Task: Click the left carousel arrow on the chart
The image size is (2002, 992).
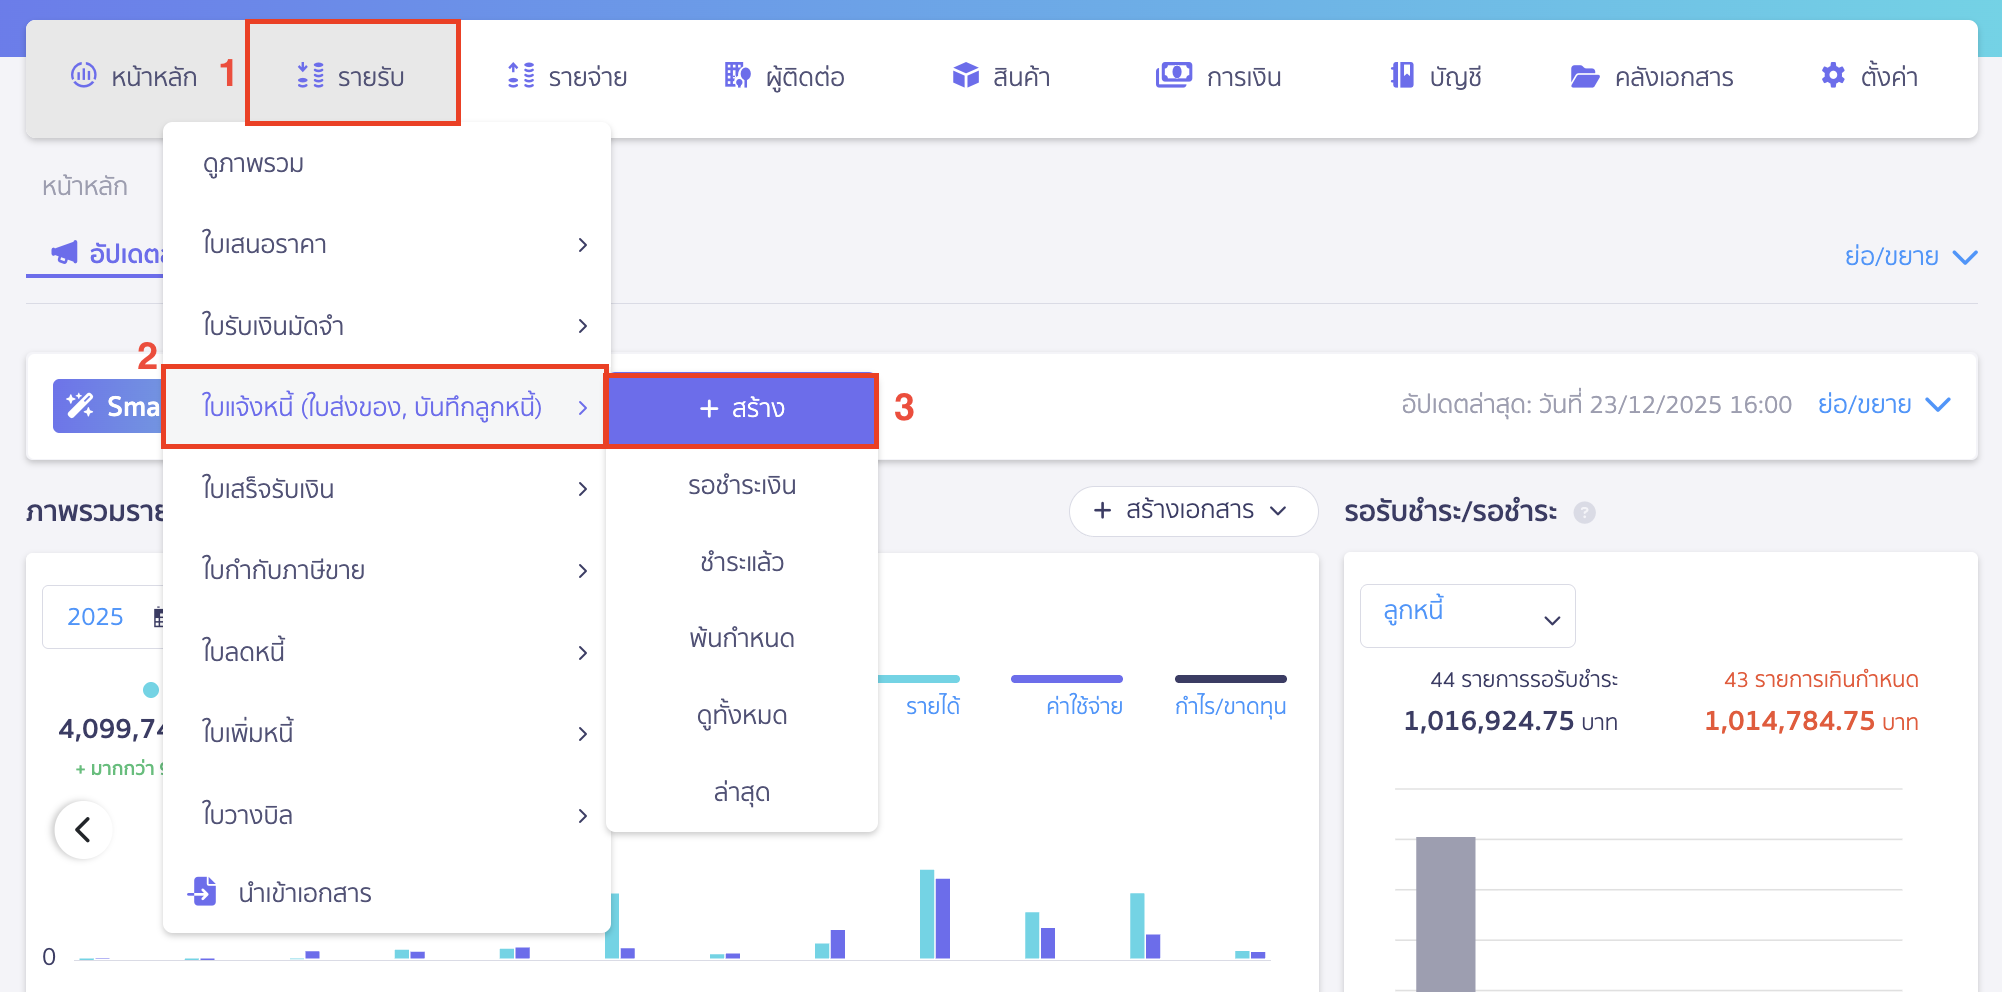Action: tap(84, 829)
